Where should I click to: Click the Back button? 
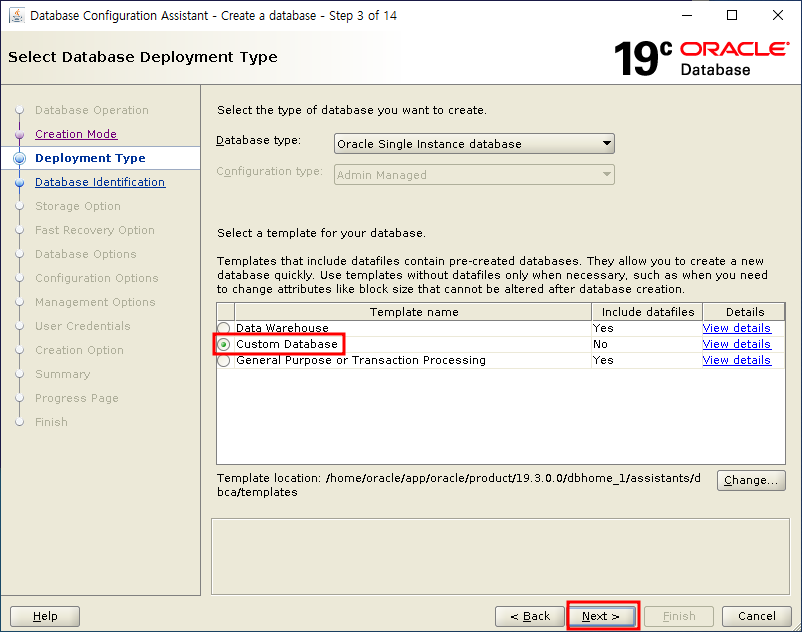530,616
